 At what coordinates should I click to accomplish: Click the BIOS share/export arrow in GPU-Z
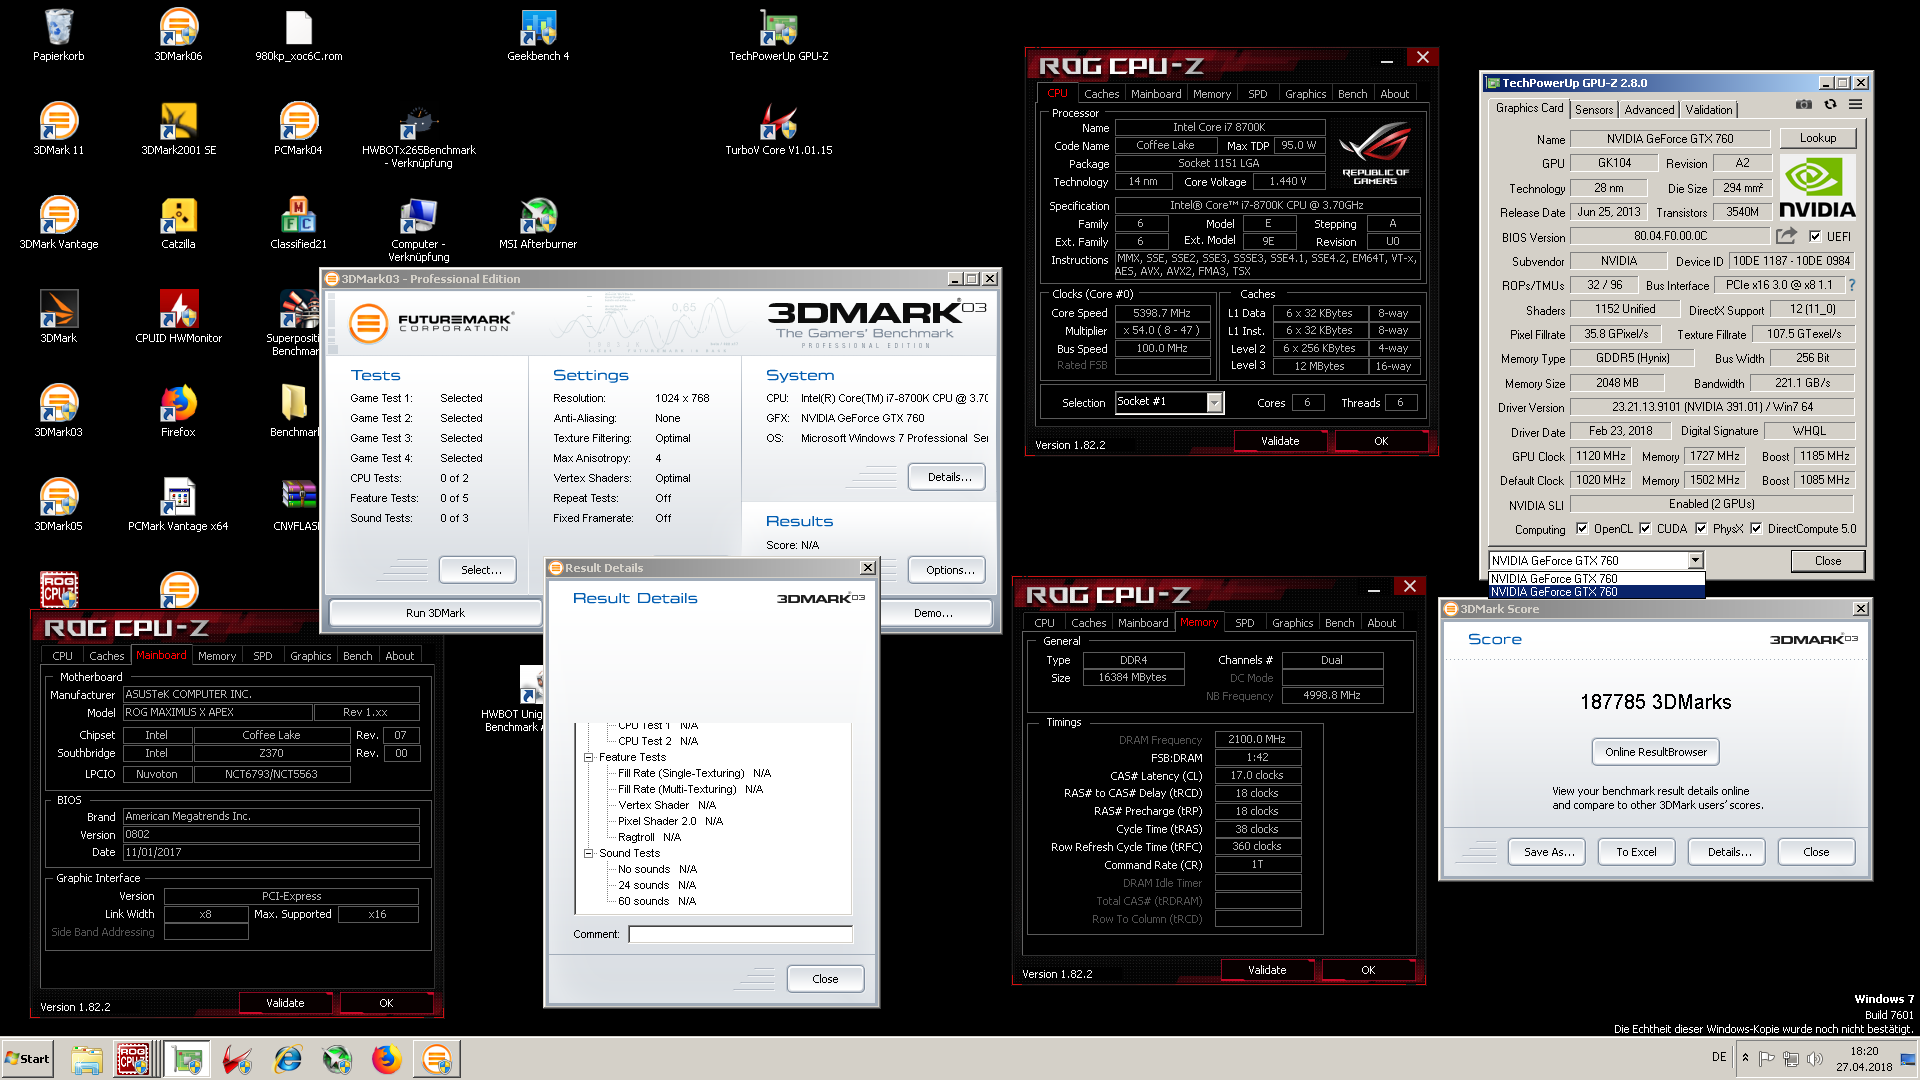pos(1786,236)
